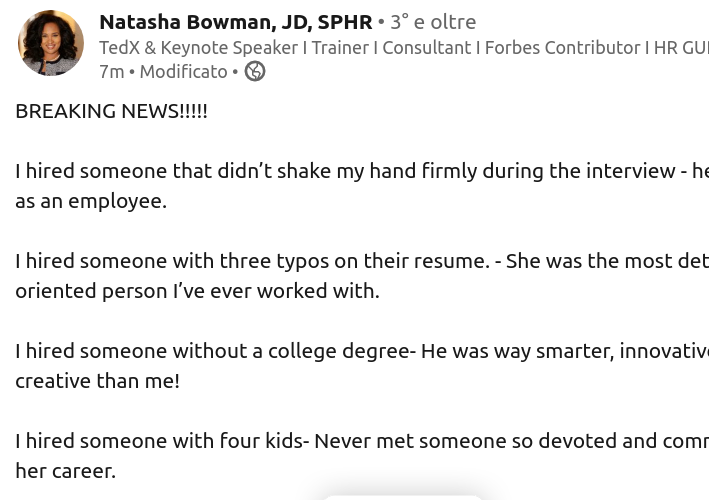Image resolution: width=709 pixels, height=500 pixels.
Task: Click the "as an employee." line
Action: pyautogui.click(x=90, y=201)
